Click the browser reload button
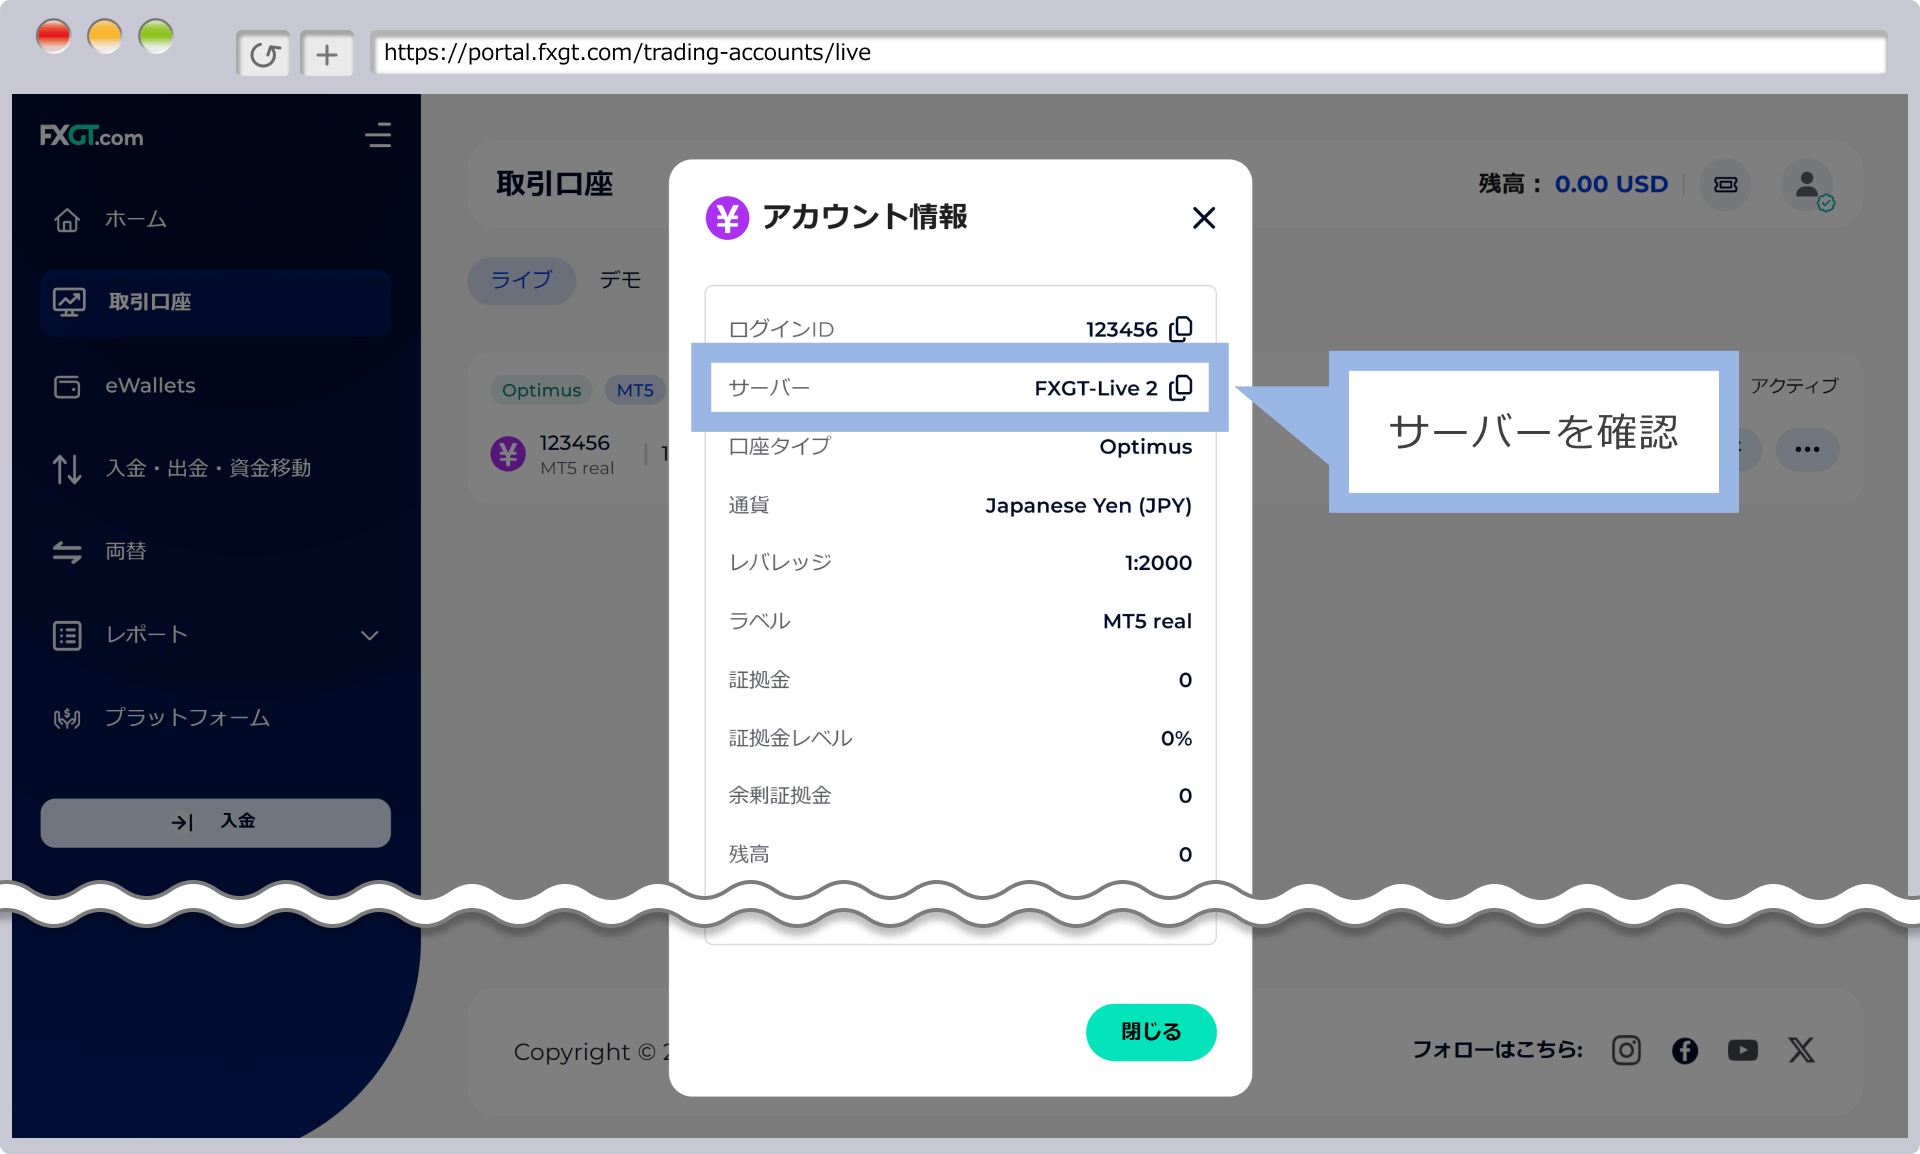 [x=264, y=54]
